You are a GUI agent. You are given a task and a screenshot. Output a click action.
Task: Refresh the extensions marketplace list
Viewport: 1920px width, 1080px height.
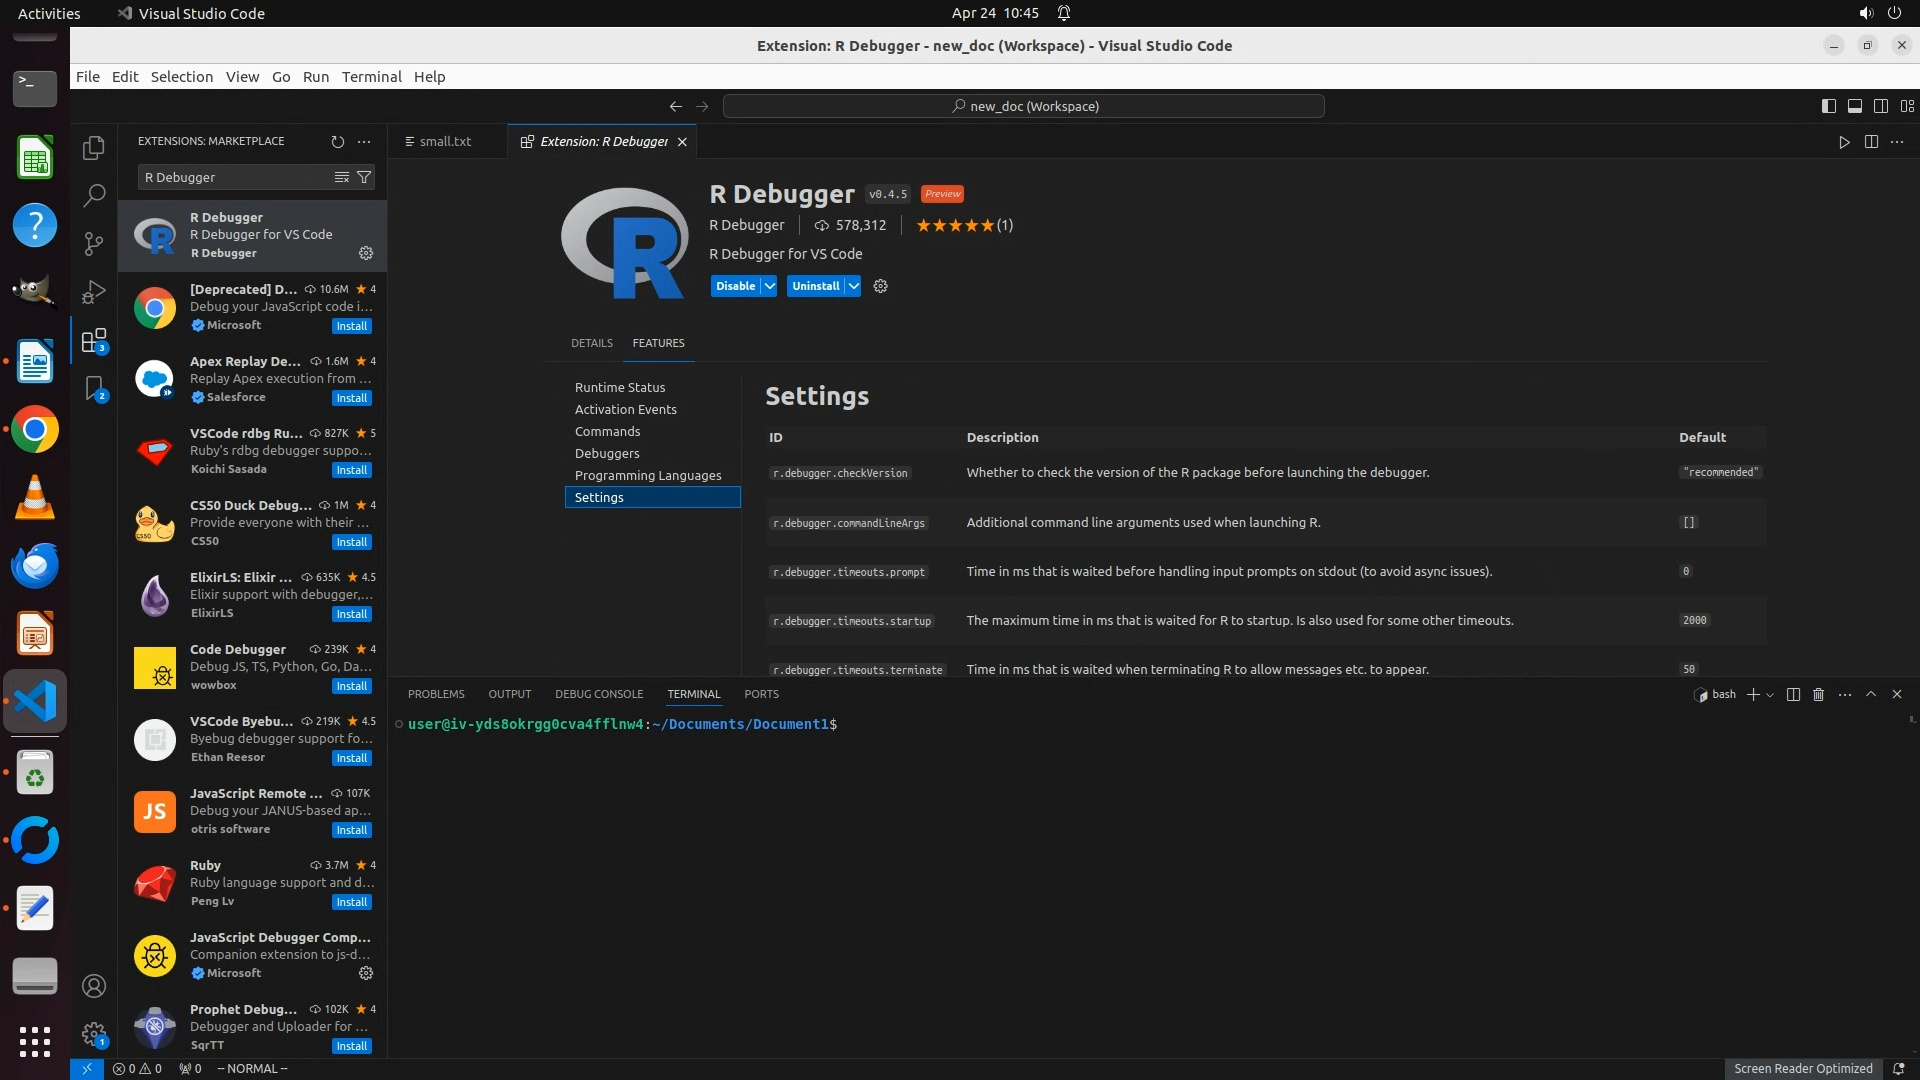click(x=338, y=142)
